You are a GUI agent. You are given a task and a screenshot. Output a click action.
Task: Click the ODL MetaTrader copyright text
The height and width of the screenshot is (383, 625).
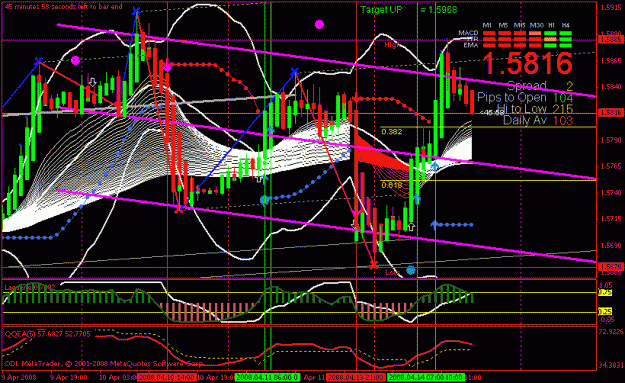pyautogui.click(x=104, y=363)
